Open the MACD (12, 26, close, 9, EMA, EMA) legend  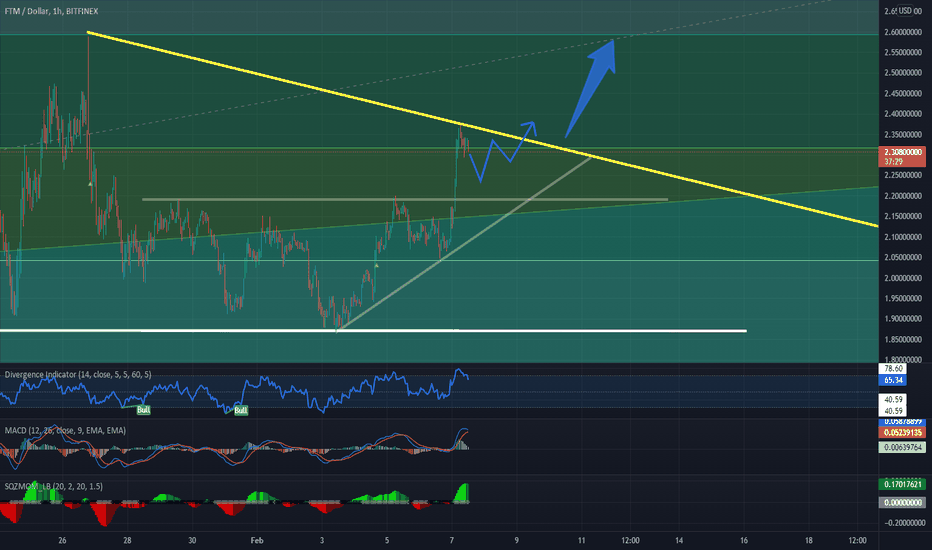click(x=65, y=430)
